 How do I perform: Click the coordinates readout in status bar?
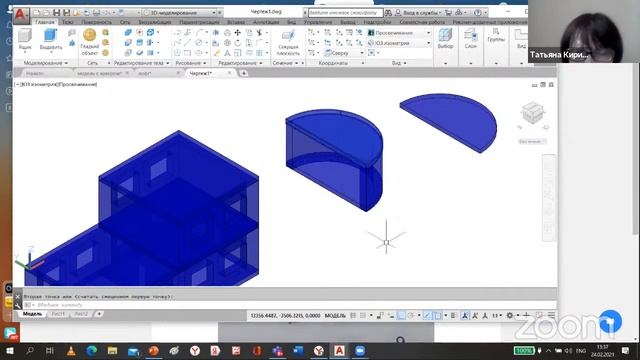285,316
